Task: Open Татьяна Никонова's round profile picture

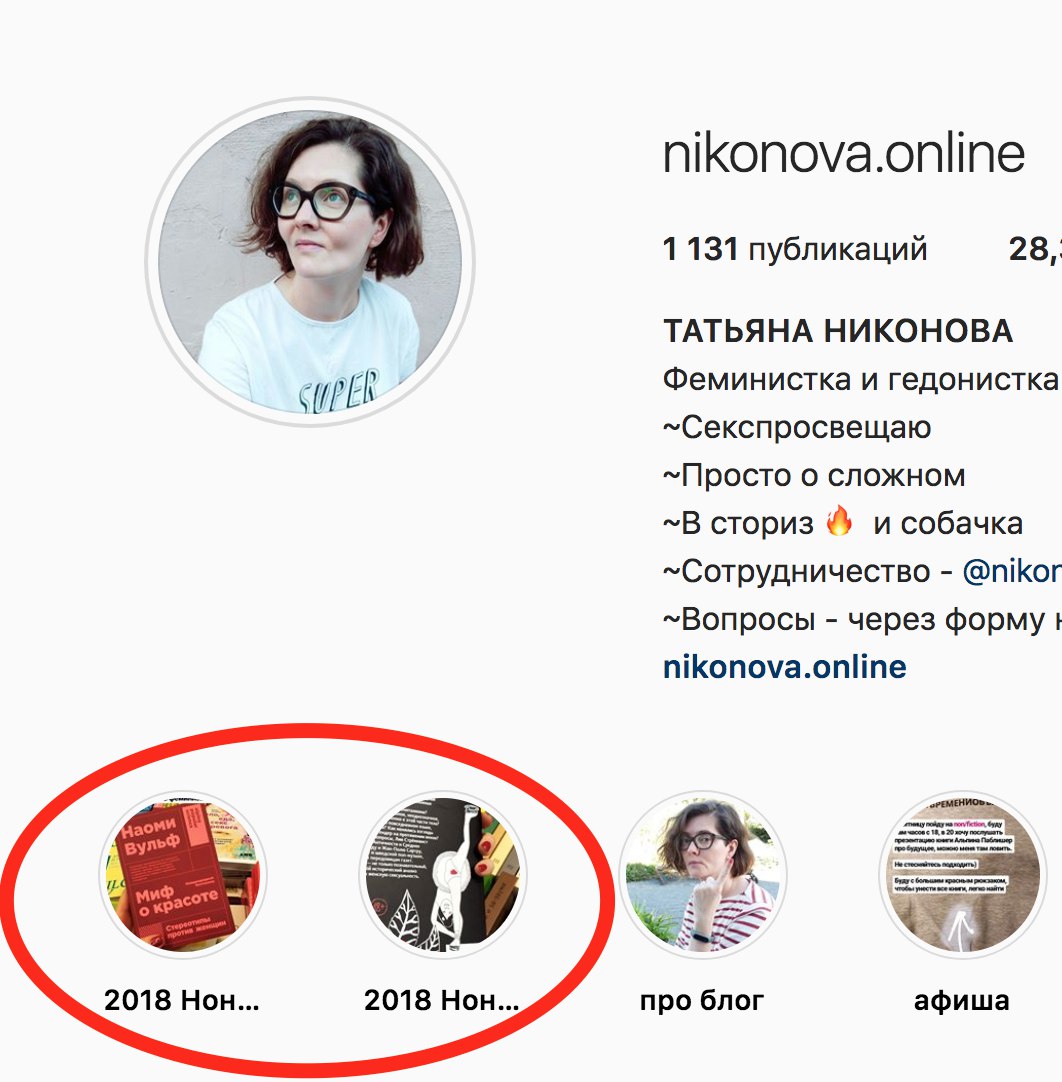Action: pyautogui.click(x=310, y=262)
